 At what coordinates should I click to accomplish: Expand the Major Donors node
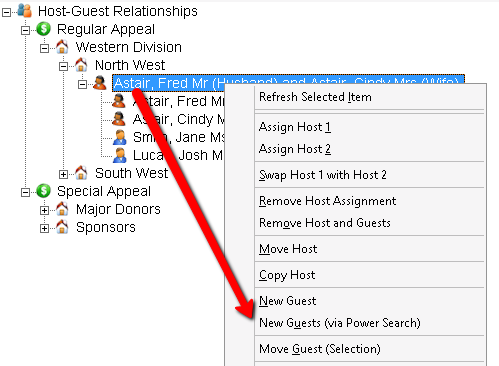point(44,210)
